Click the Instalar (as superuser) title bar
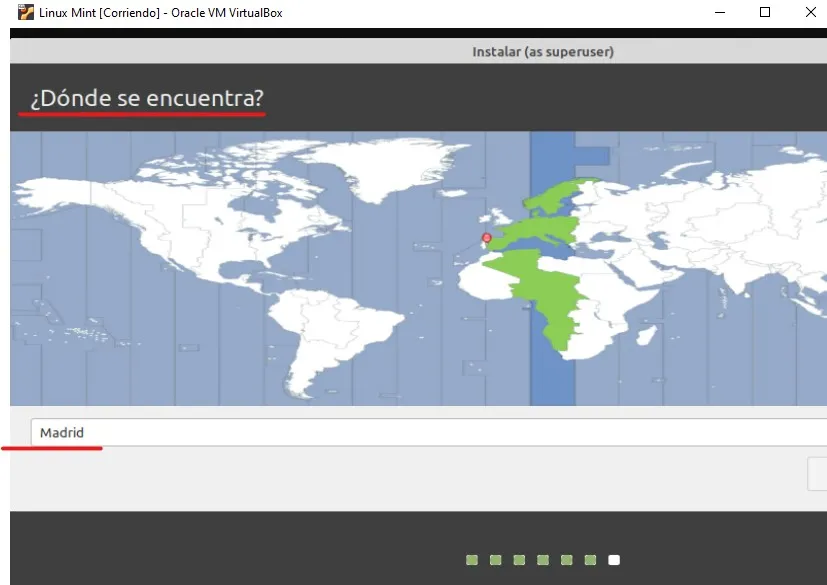 tap(543, 51)
